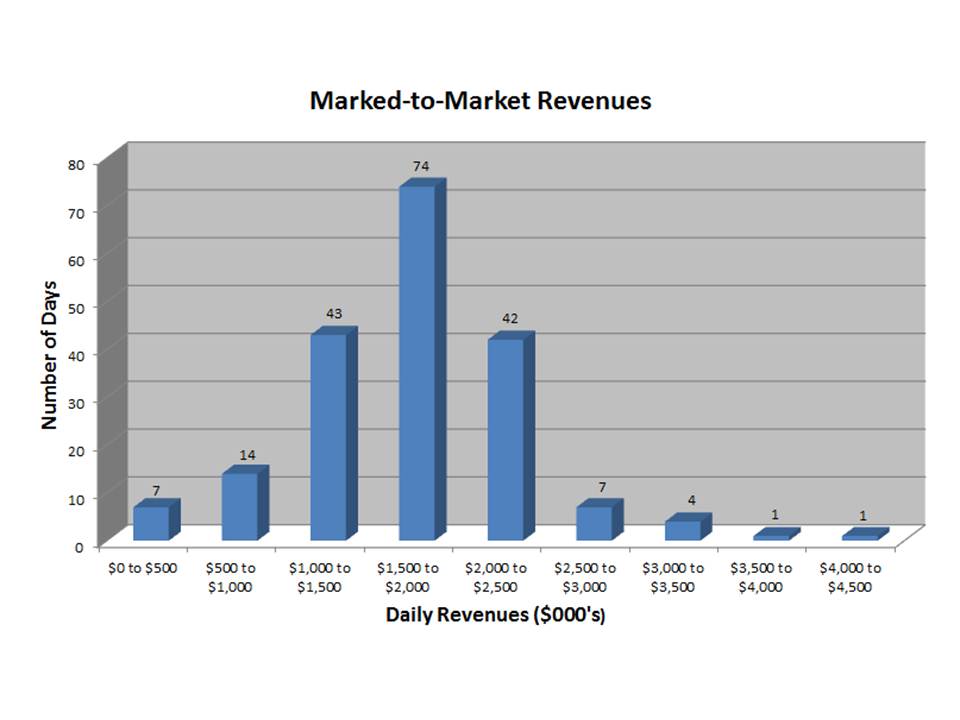
Task: Click the 'Marked-to-Market Revenues' chart title
Action: point(480,101)
